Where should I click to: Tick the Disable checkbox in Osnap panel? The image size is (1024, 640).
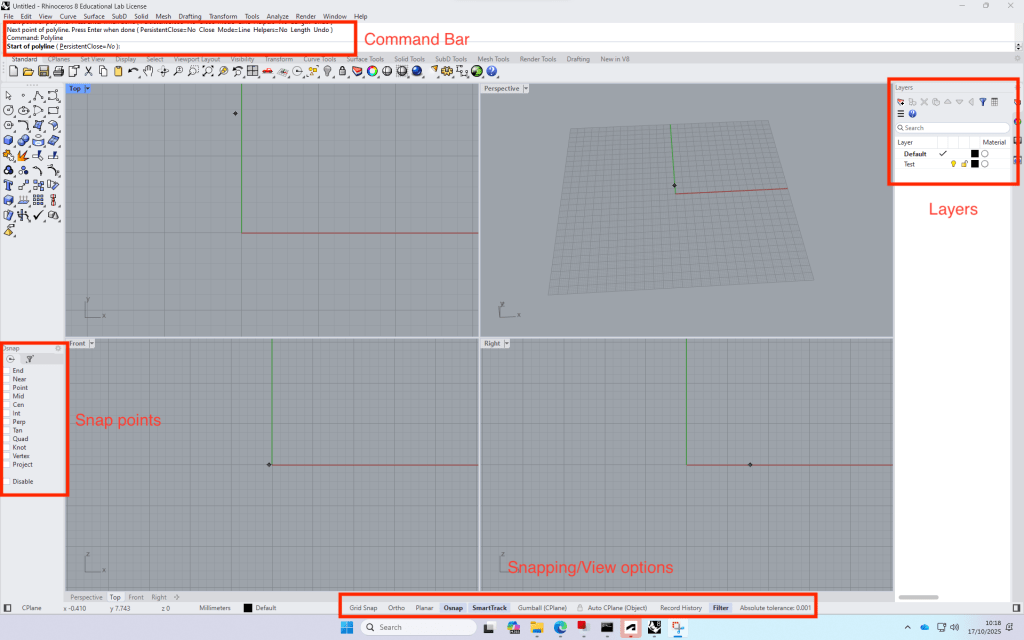coord(7,481)
